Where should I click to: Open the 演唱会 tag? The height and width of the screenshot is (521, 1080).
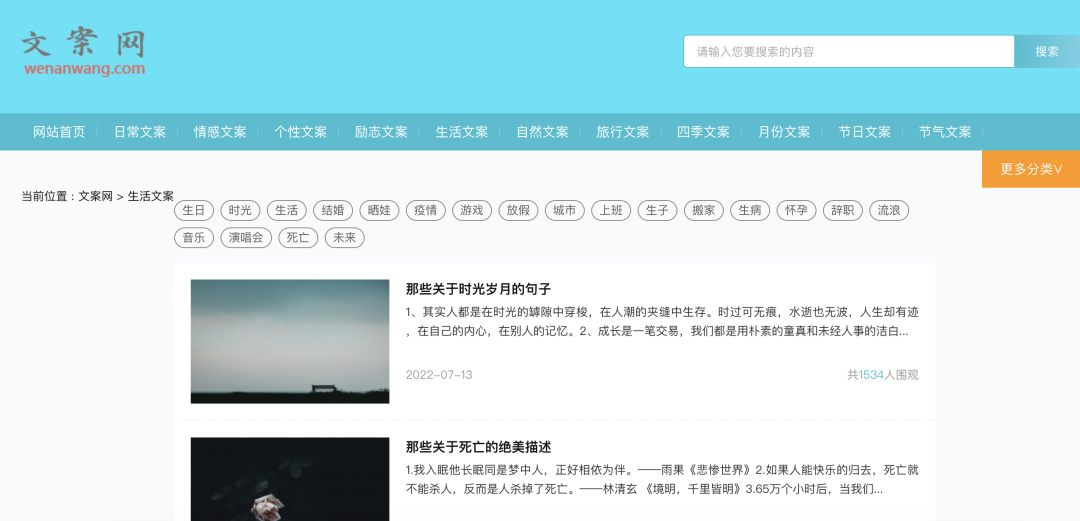point(246,238)
